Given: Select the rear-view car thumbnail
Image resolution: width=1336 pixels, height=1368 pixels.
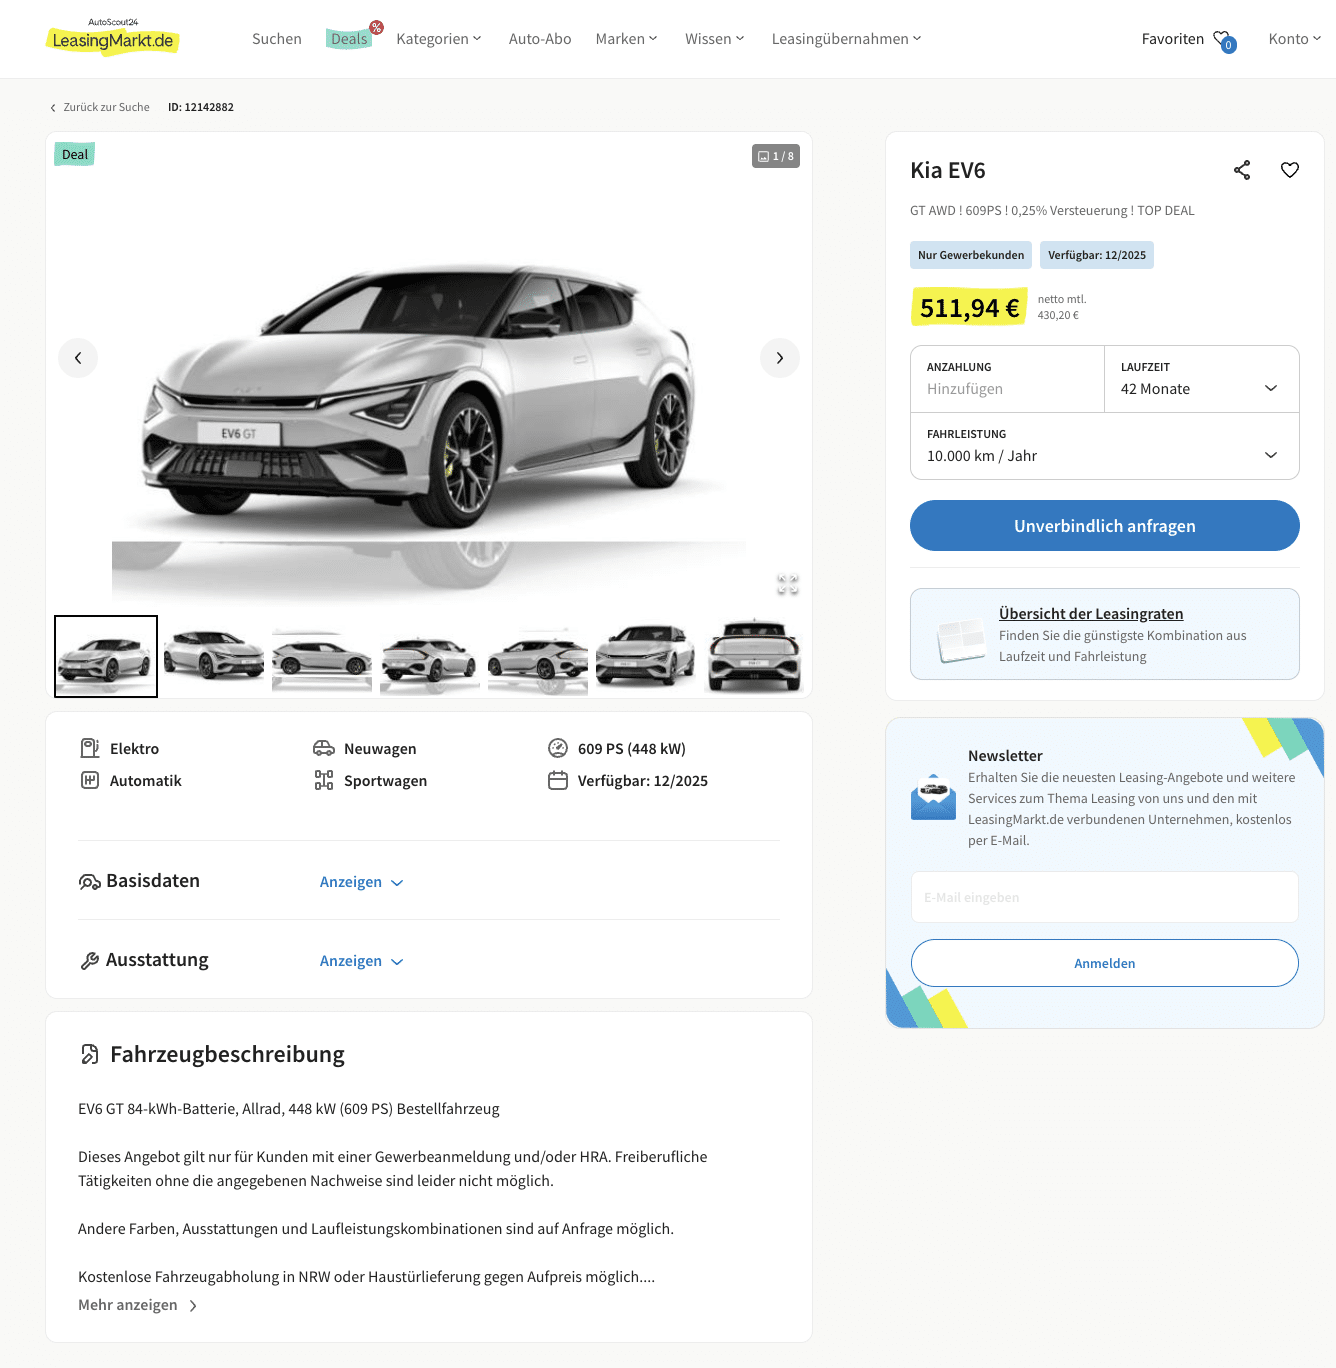Looking at the screenshot, I should 754,657.
